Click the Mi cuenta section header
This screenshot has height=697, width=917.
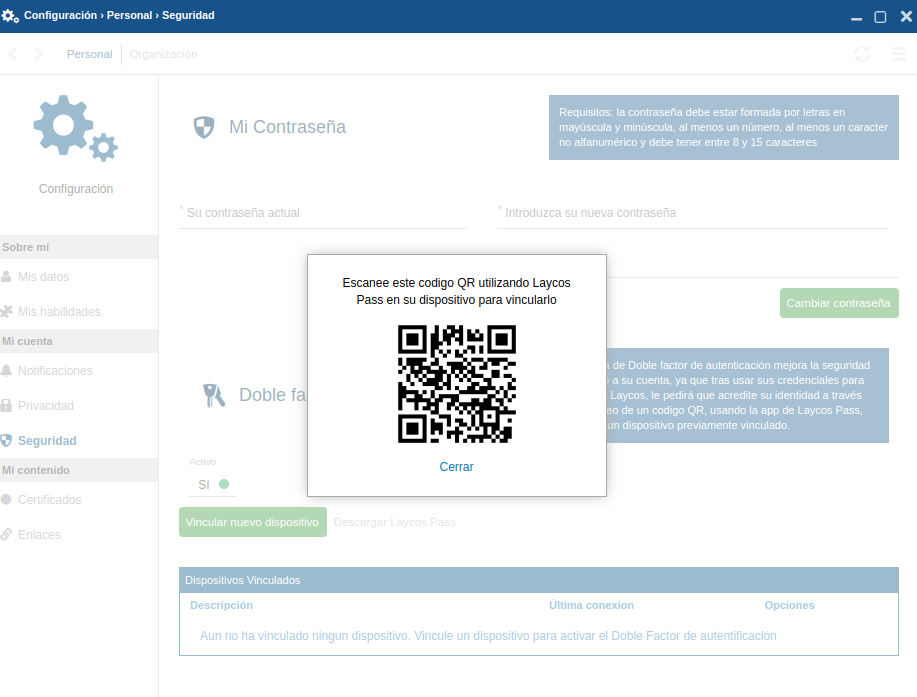(79, 341)
